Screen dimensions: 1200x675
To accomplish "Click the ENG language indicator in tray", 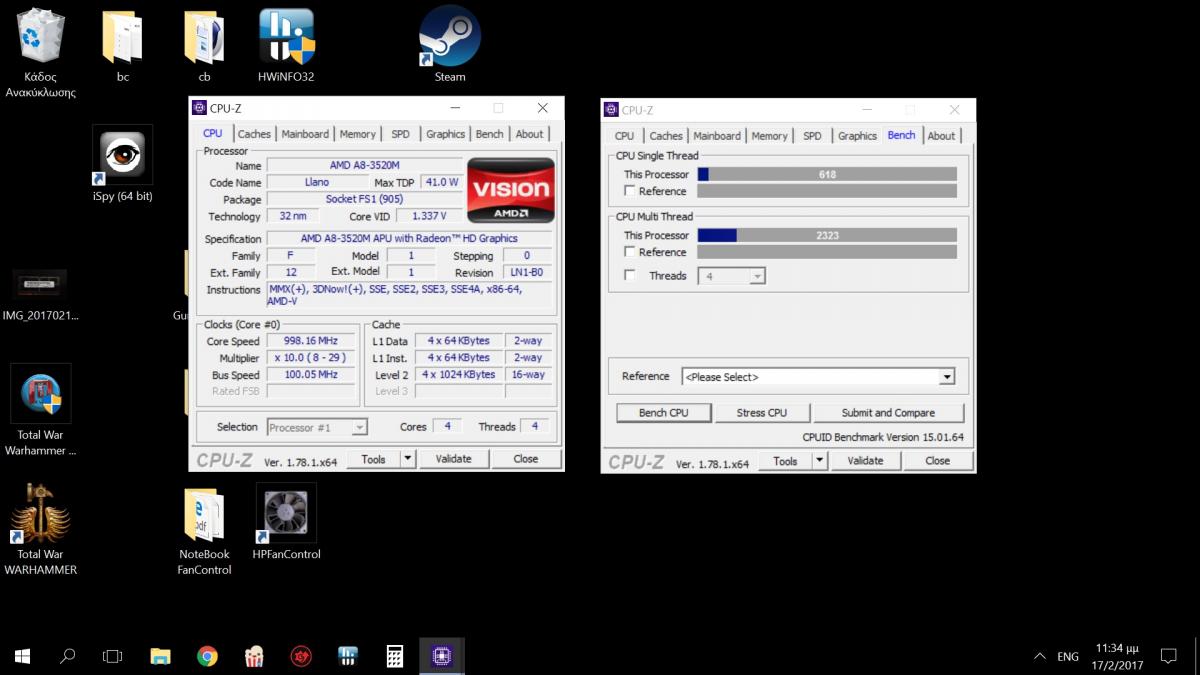I will 1068,657.
